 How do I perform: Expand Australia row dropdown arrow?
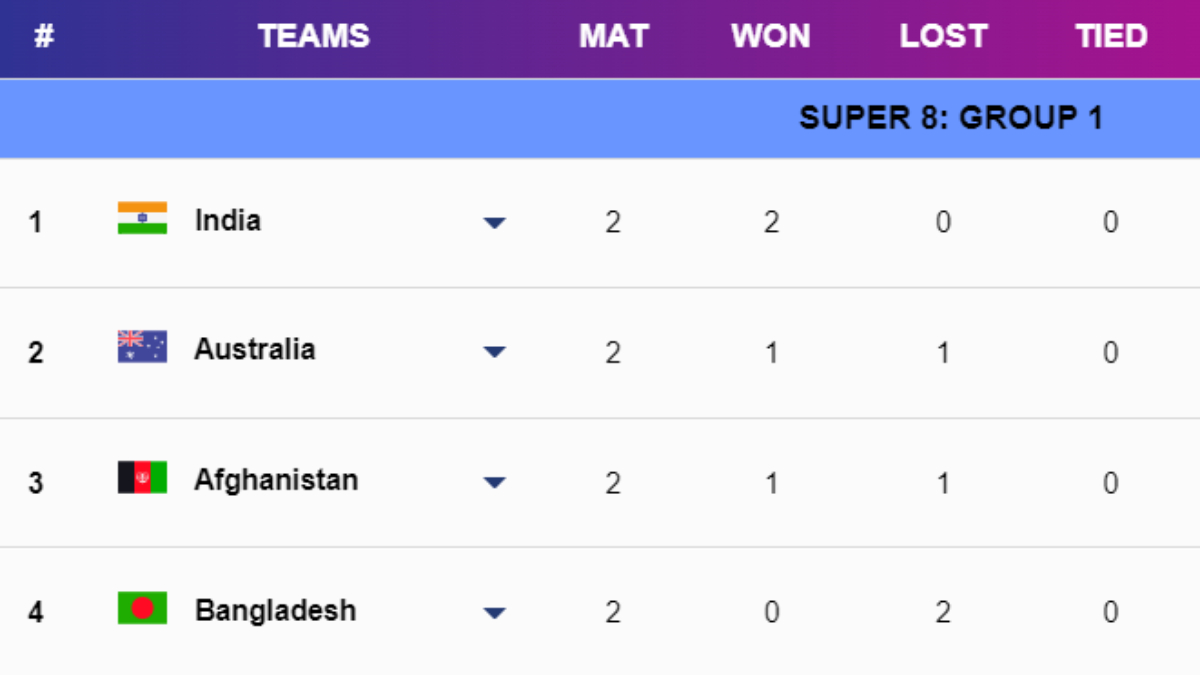[x=494, y=352]
